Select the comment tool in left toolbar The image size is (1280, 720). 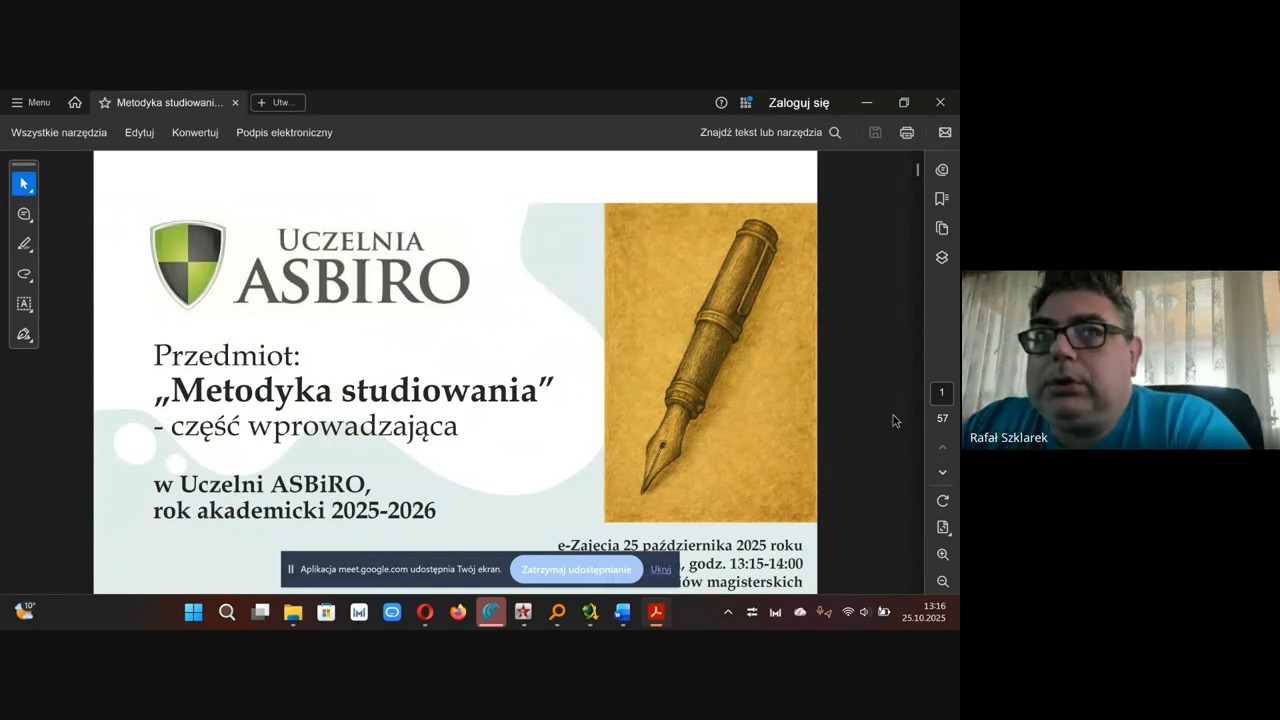coord(24,214)
